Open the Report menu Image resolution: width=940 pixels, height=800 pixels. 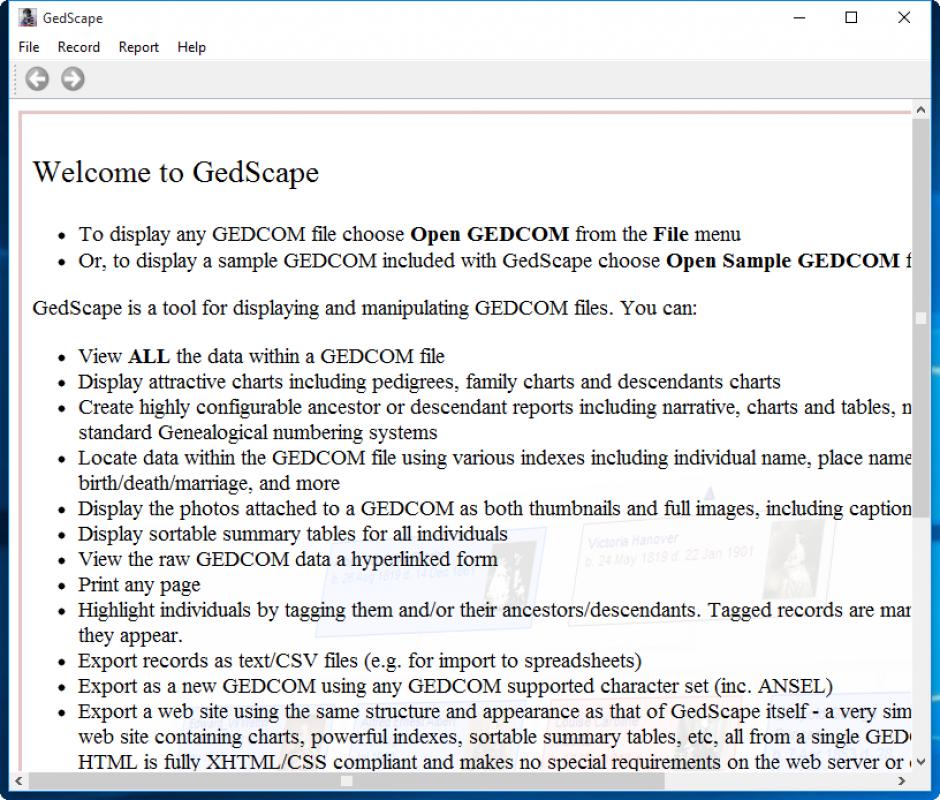pyautogui.click(x=138, y=47)
